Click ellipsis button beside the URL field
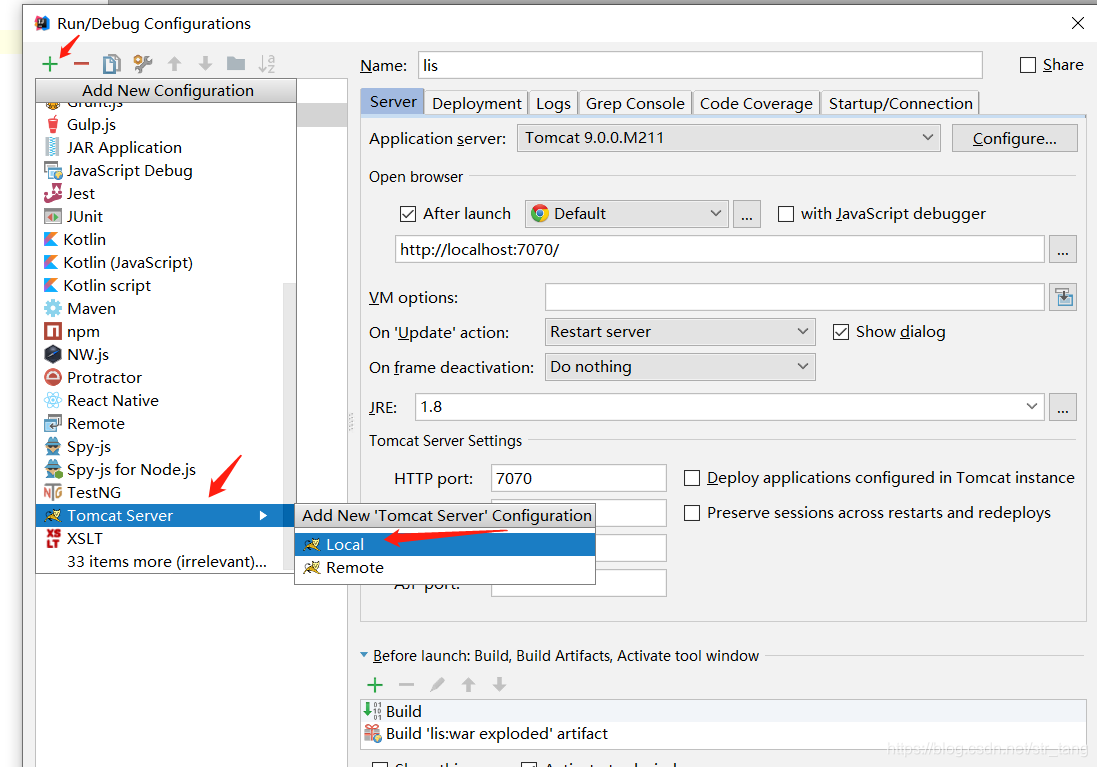 click(1062, 250)
